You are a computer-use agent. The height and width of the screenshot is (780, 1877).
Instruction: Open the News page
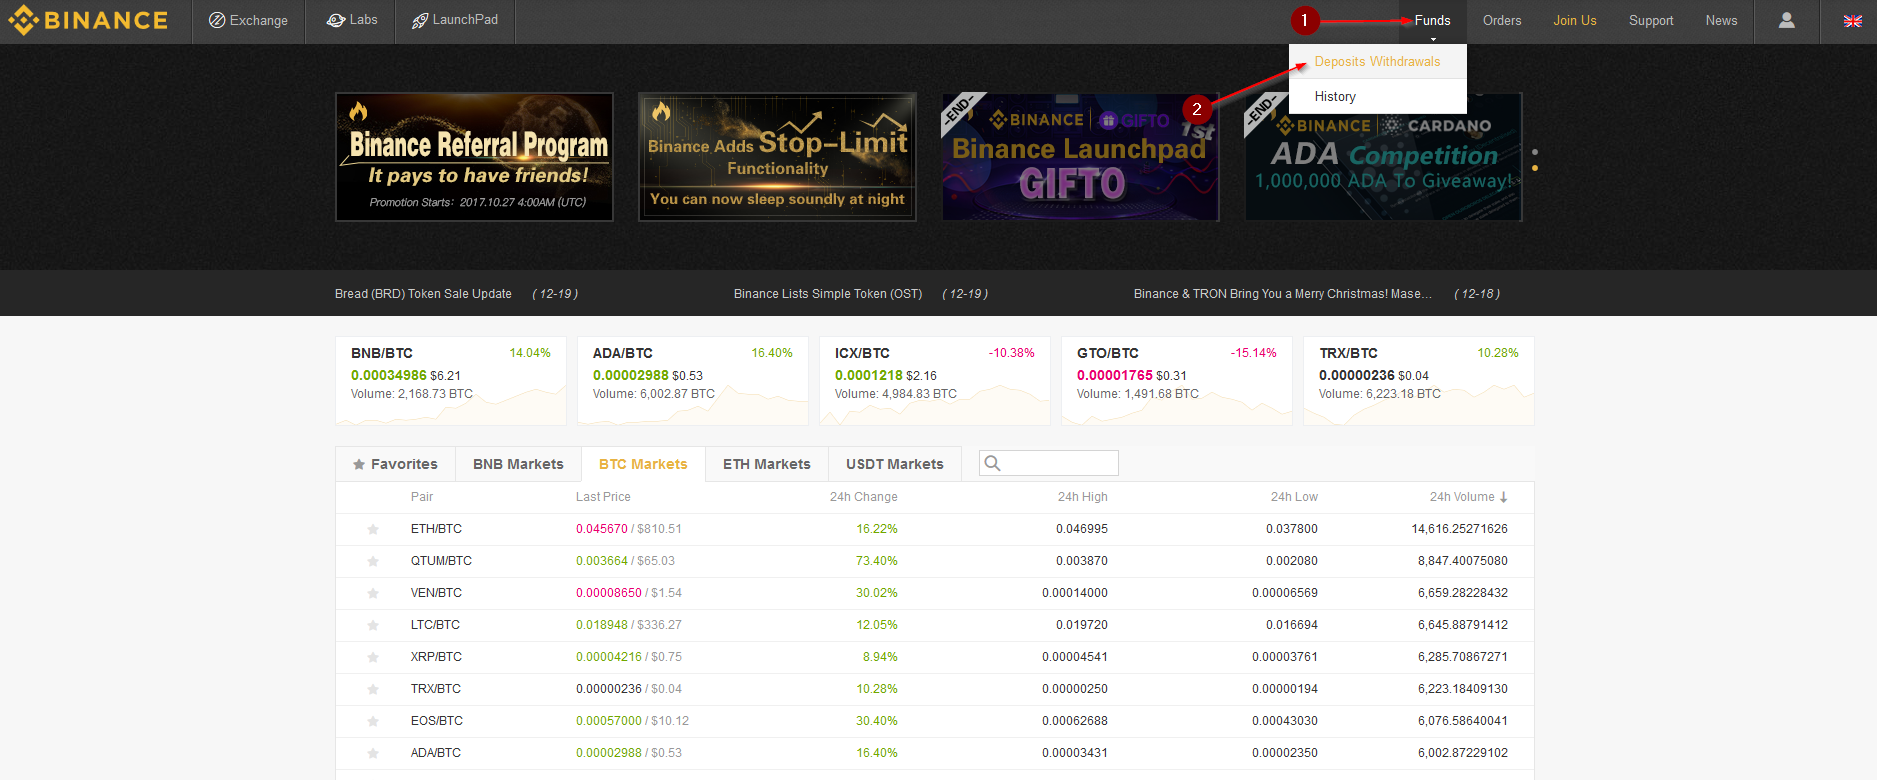coord(1721,20)
